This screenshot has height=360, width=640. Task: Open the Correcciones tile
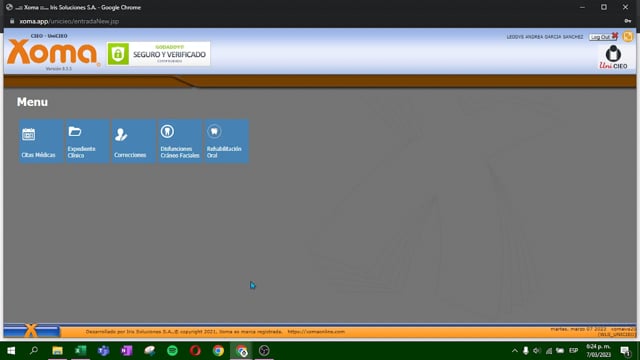(134, 141)
